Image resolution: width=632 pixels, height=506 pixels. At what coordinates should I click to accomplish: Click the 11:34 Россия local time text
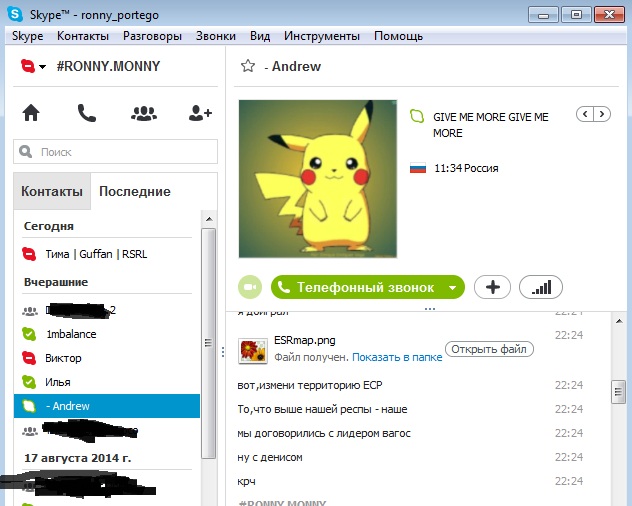(466, 168)
